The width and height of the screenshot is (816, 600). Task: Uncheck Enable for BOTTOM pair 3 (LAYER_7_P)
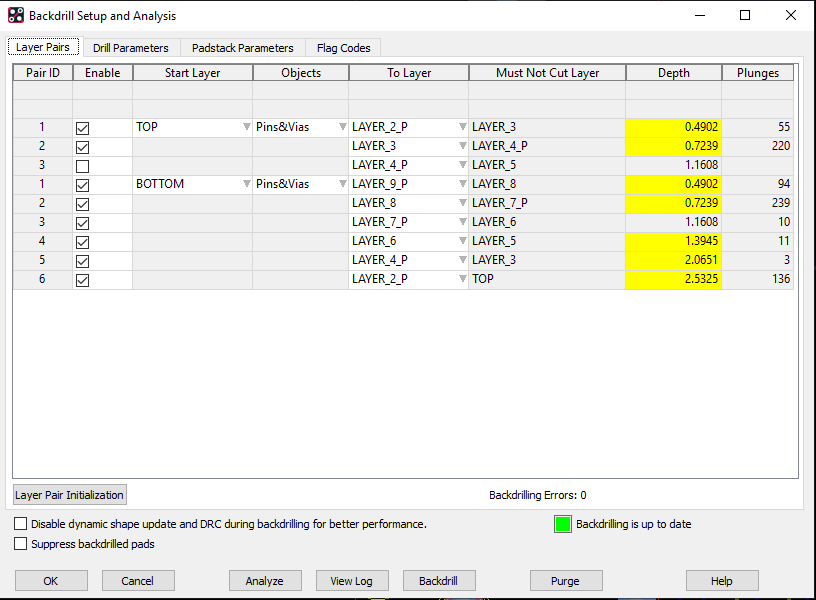tap(82, 223)
